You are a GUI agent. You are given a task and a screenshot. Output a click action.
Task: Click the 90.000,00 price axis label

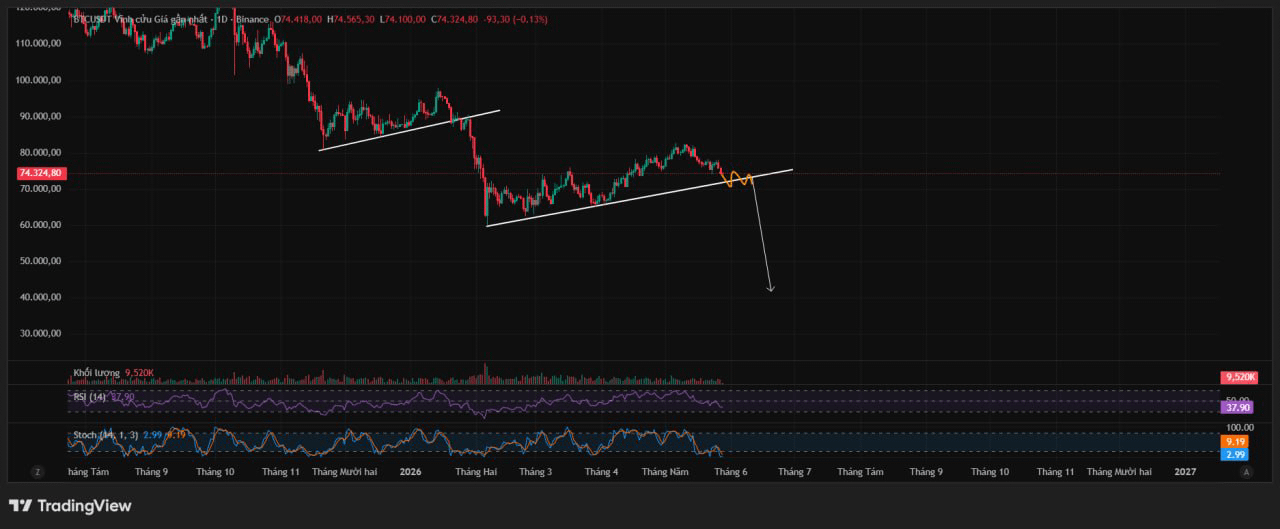pyautogui.click(x=40, y=116)
